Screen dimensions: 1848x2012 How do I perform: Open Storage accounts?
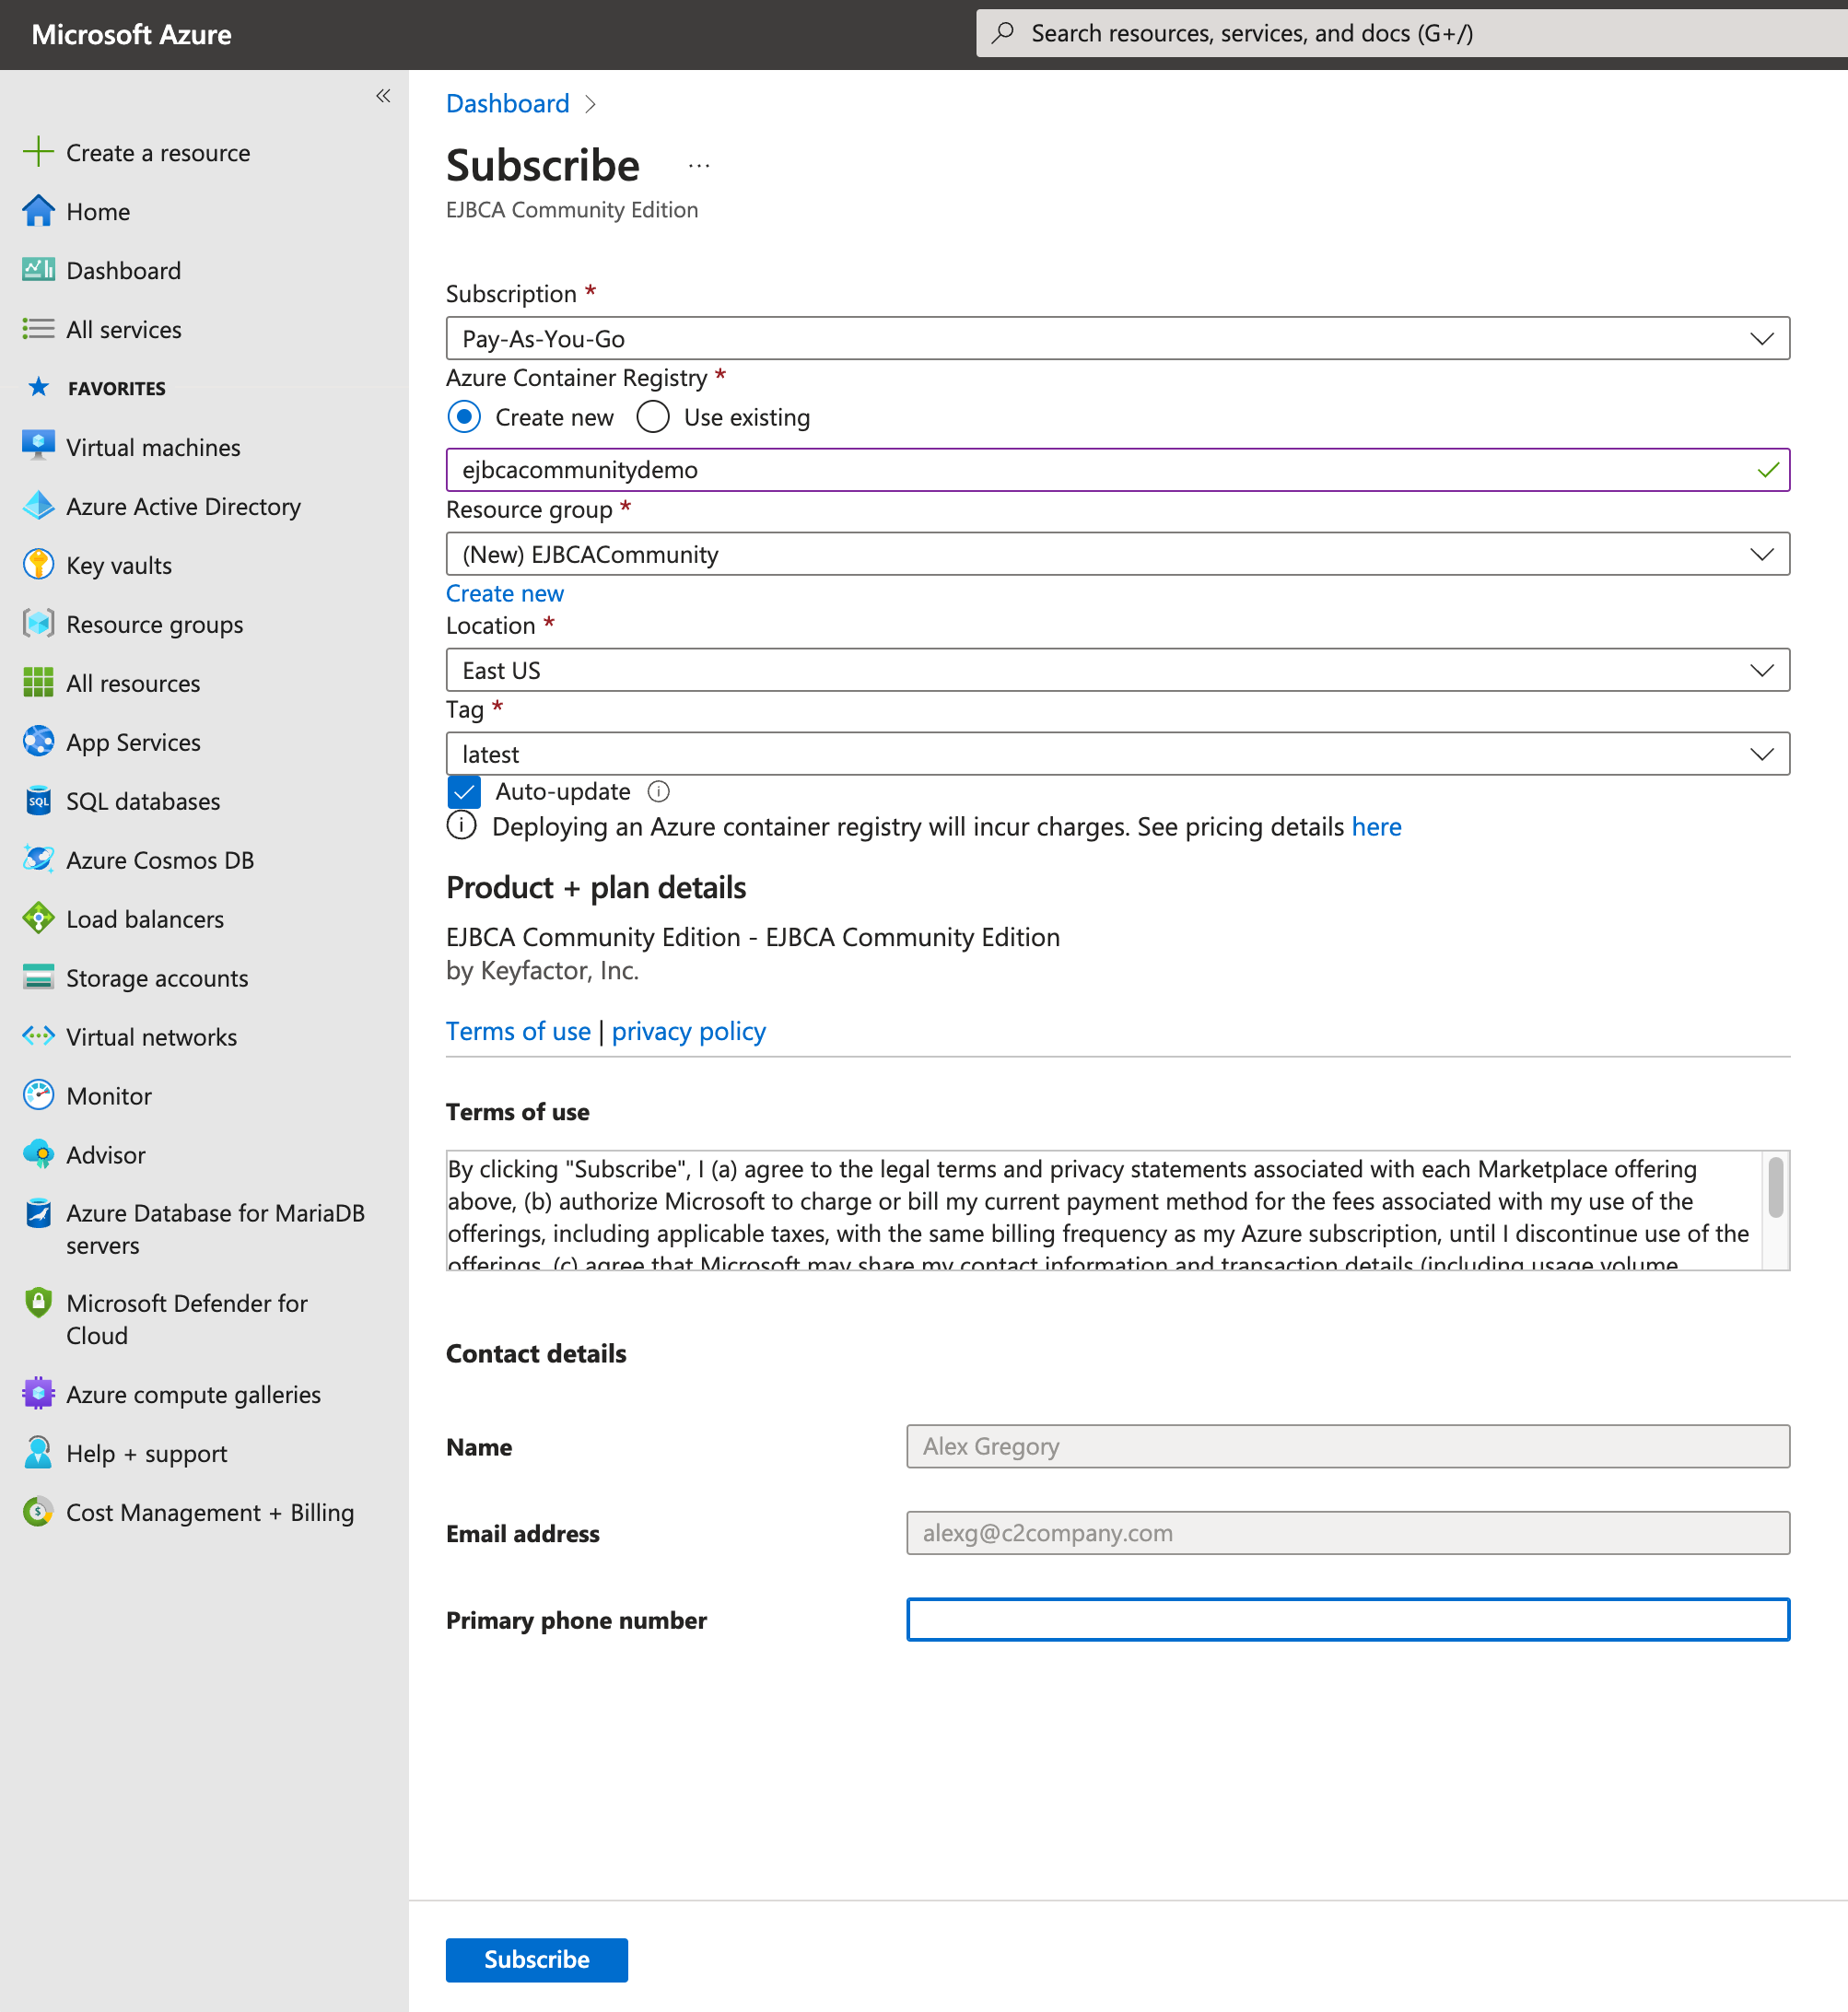pyautogui.click(x=157, y=977)
